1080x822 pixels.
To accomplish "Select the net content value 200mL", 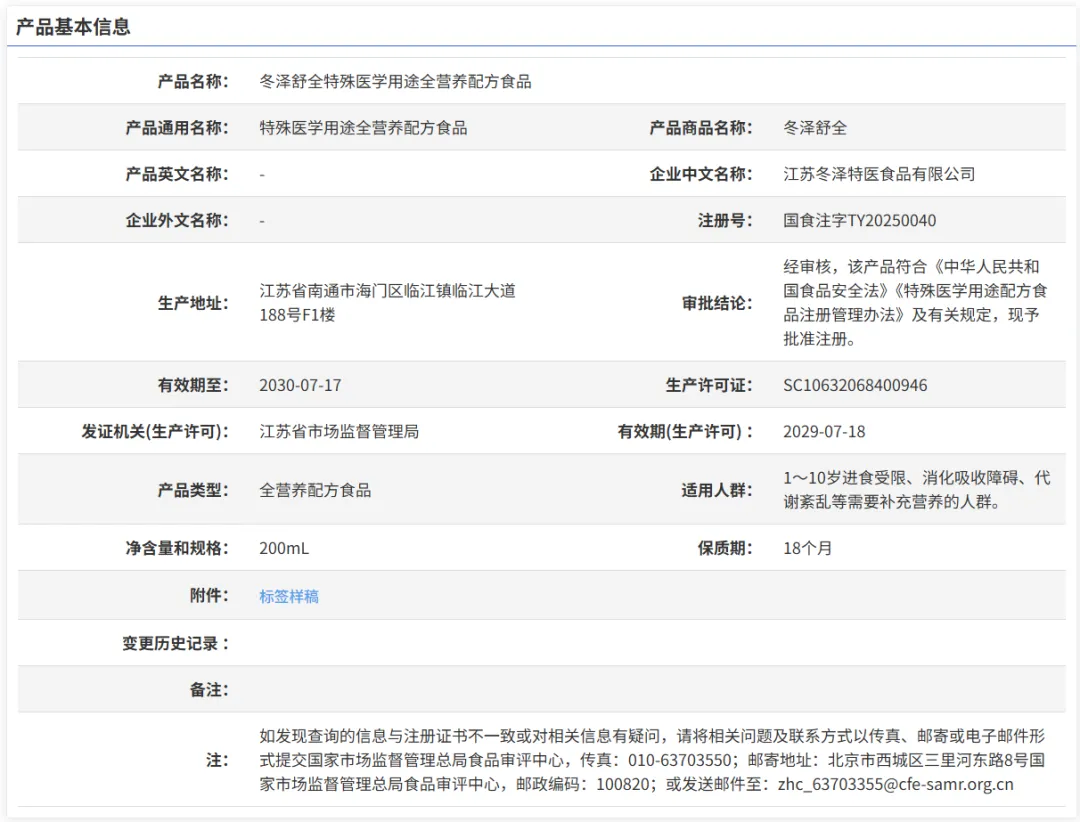I will coord(284,548).
